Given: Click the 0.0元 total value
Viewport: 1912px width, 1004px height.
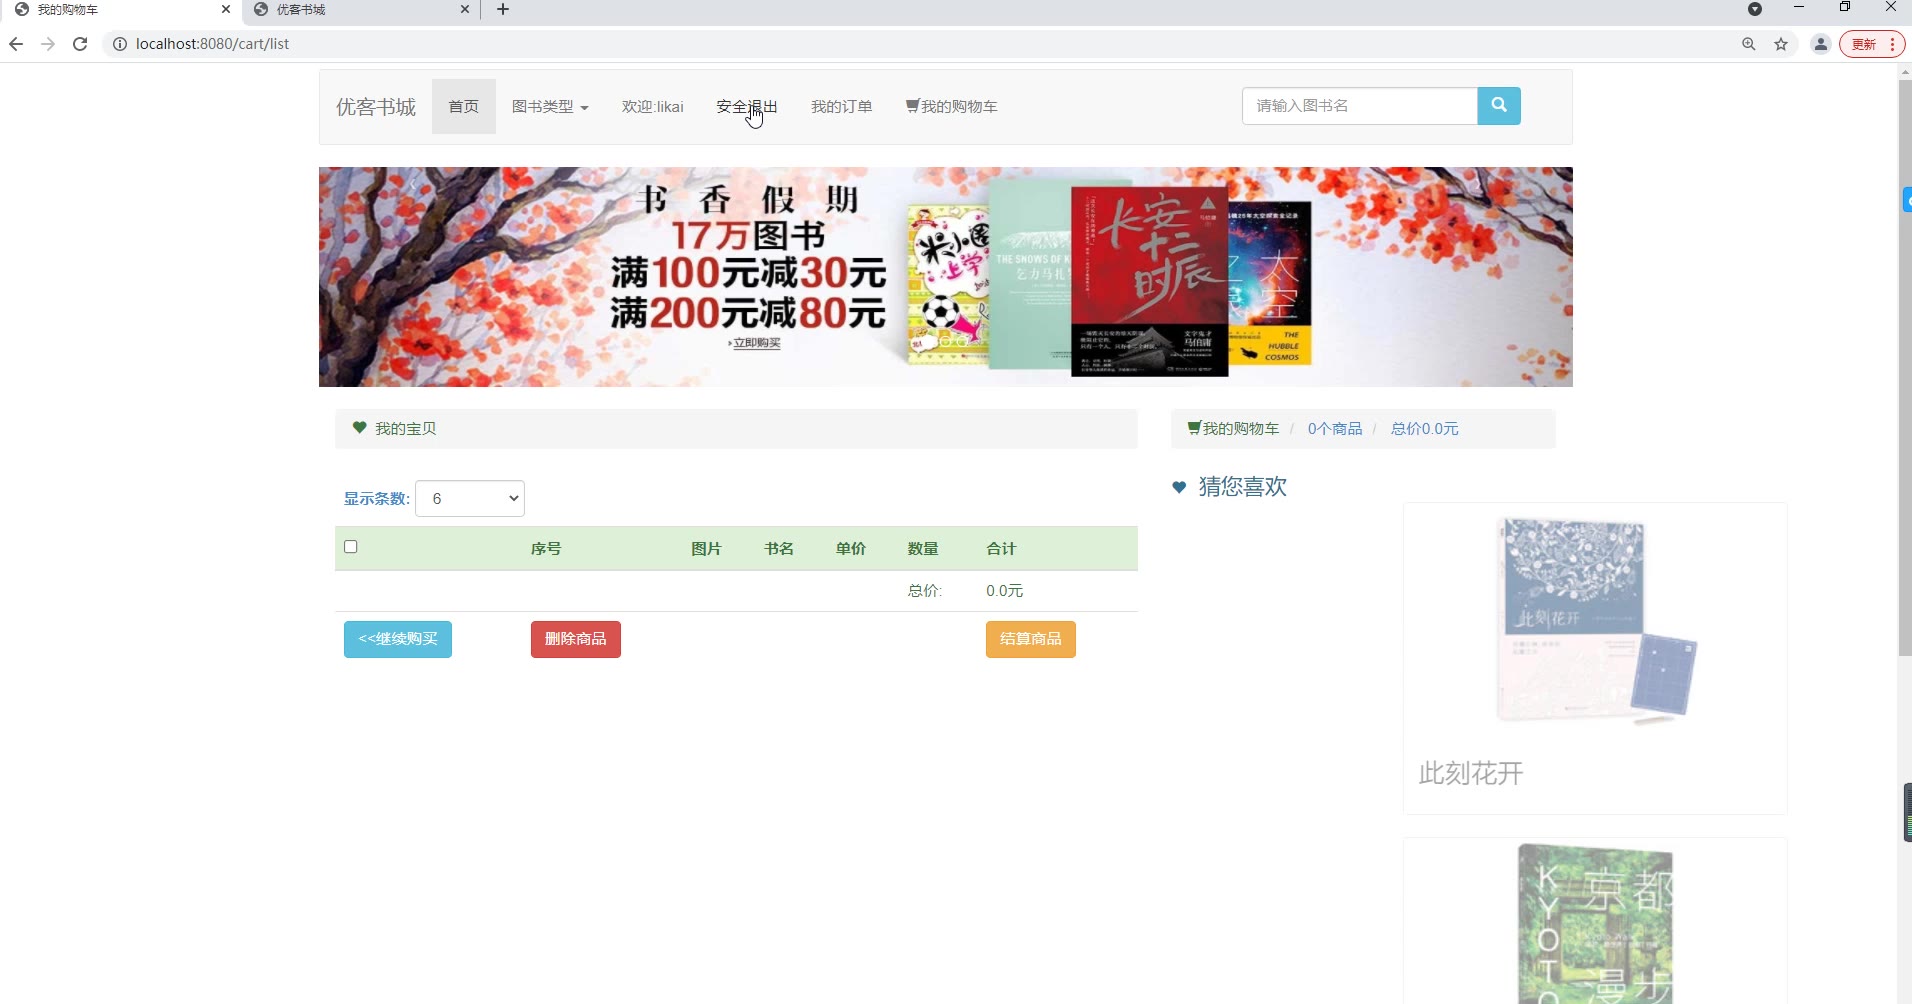Looking at the screenshot, I should click(x=1004, y=591).
